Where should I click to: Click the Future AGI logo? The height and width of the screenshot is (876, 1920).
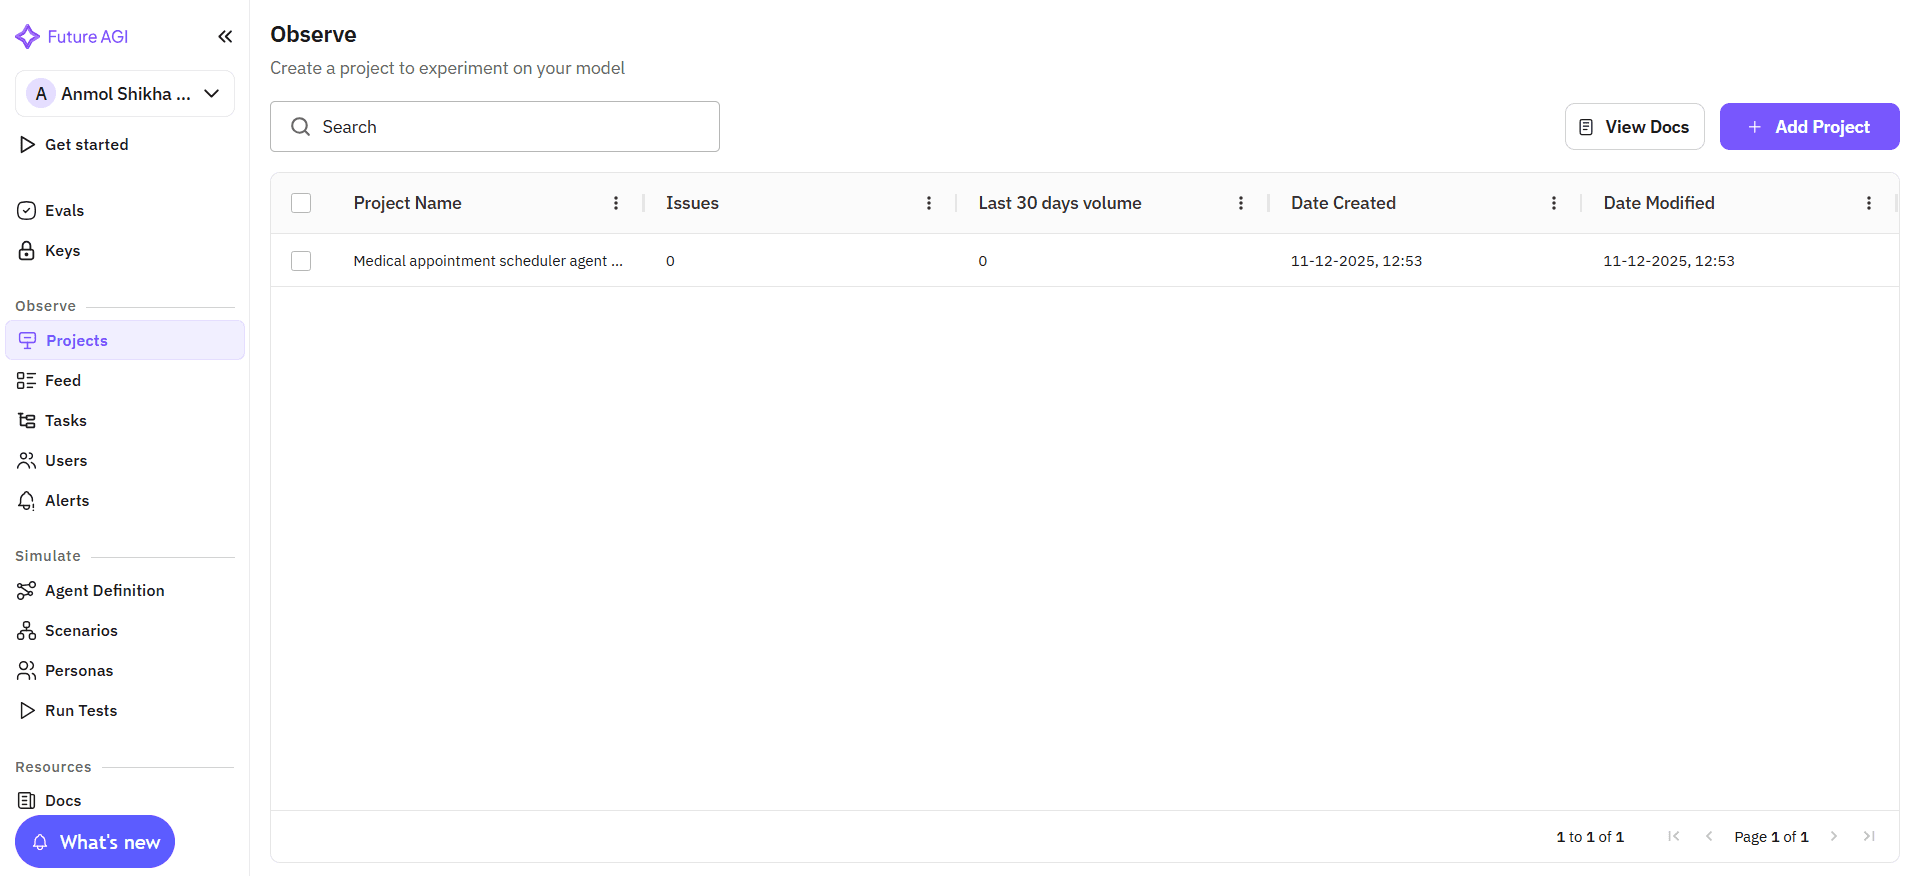pos(72,37)
